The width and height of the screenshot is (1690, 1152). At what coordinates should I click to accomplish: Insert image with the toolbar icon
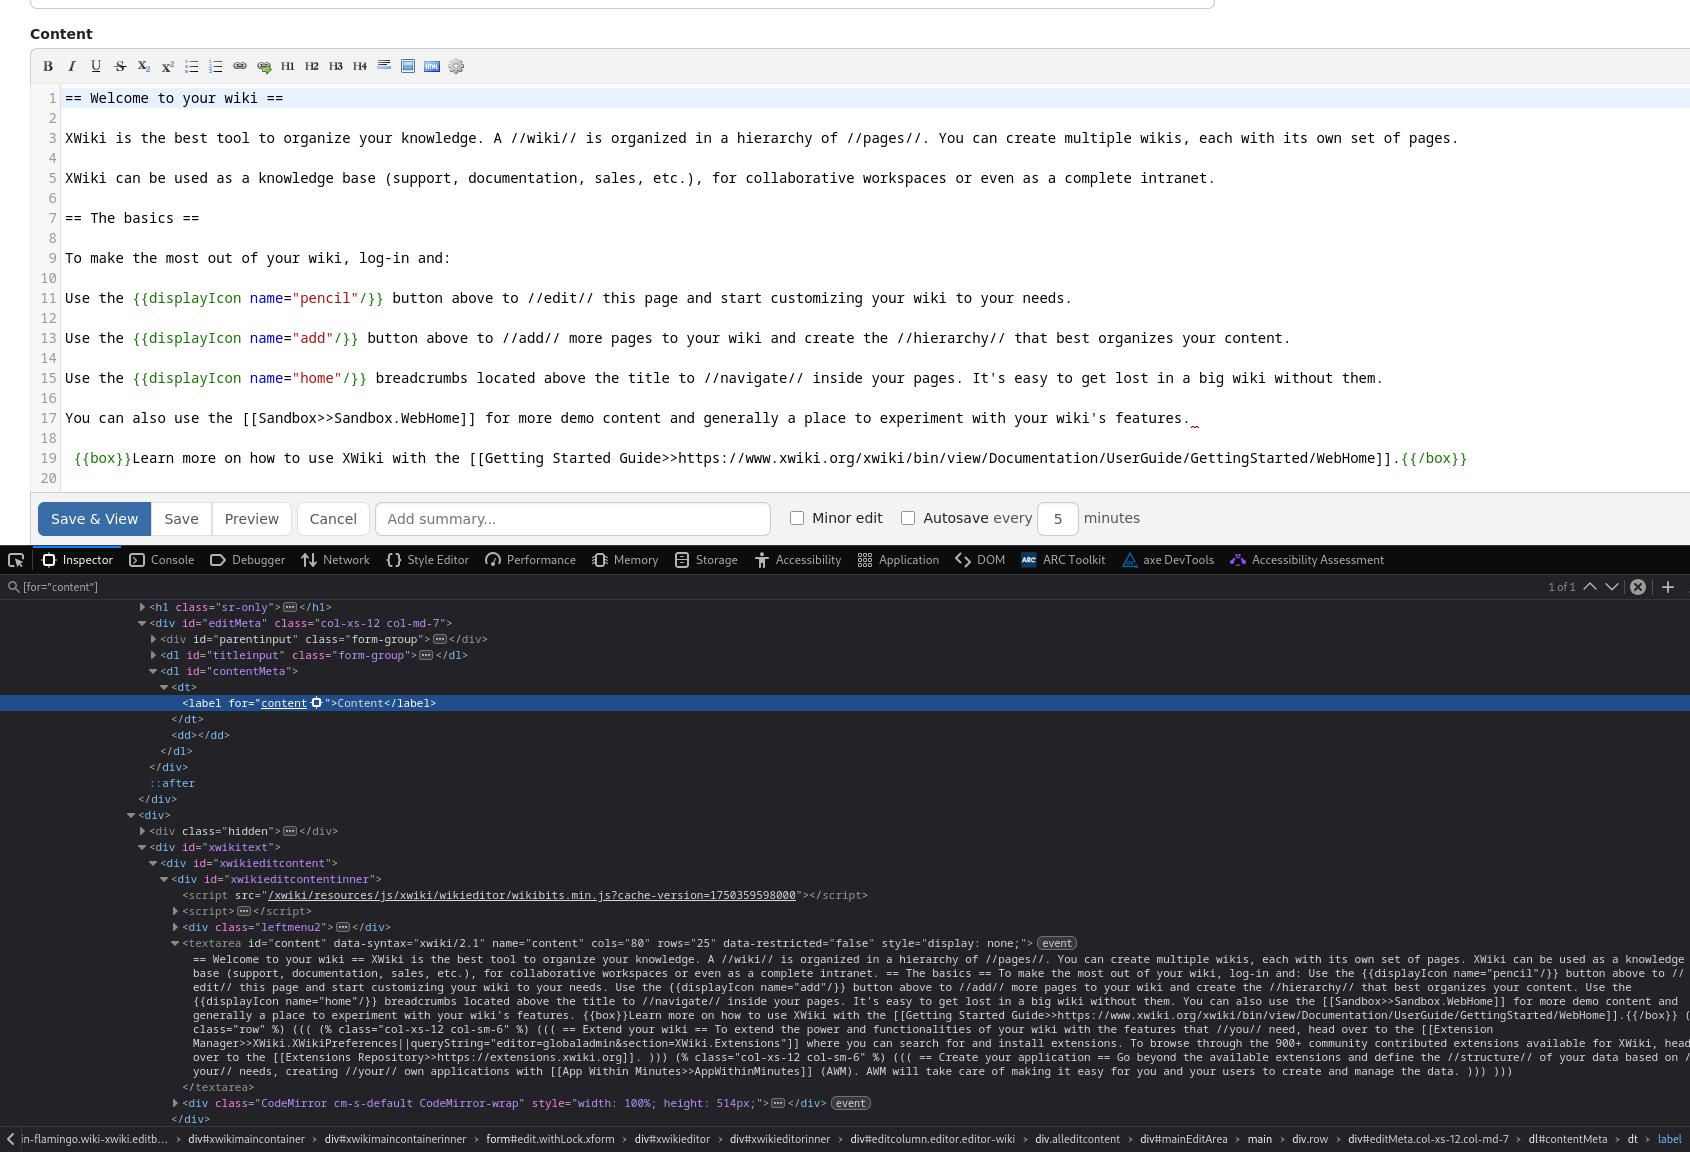coord(408,66)
